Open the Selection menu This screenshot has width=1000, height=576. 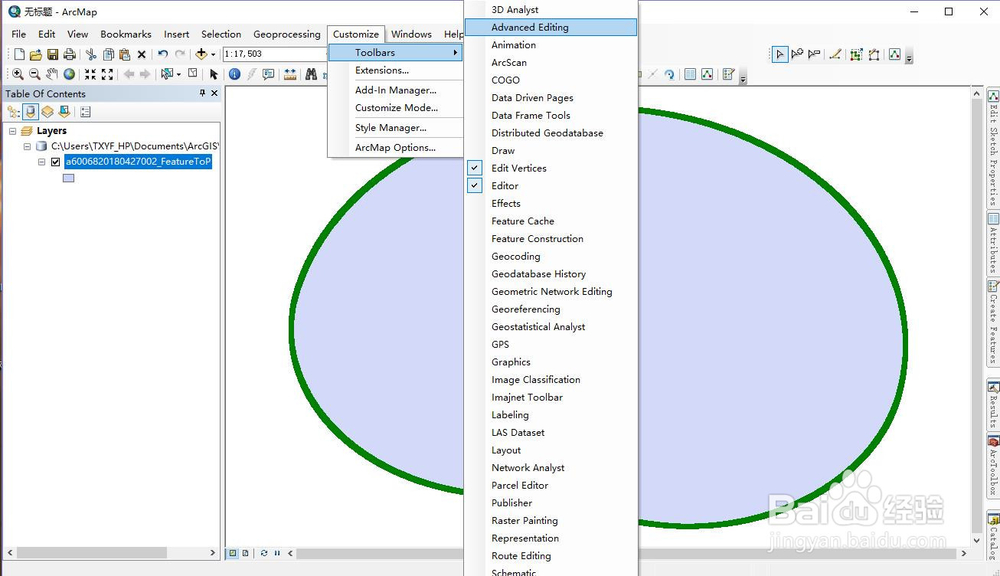click(x=221, y=34)
